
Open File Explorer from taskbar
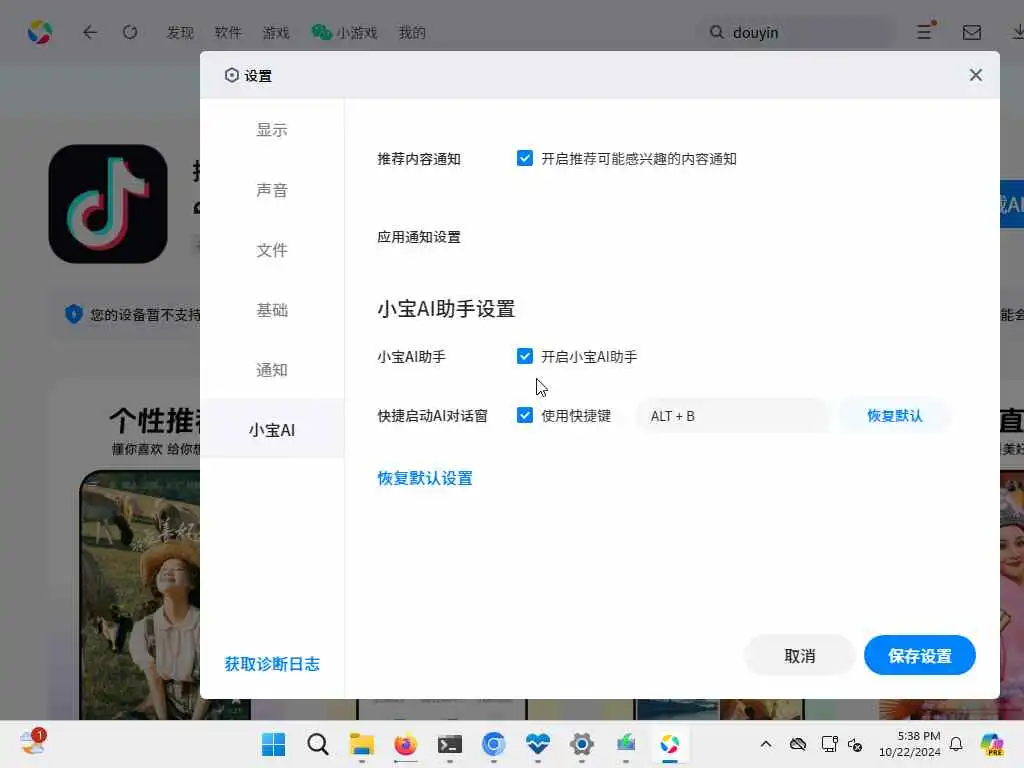coord(361,744)
